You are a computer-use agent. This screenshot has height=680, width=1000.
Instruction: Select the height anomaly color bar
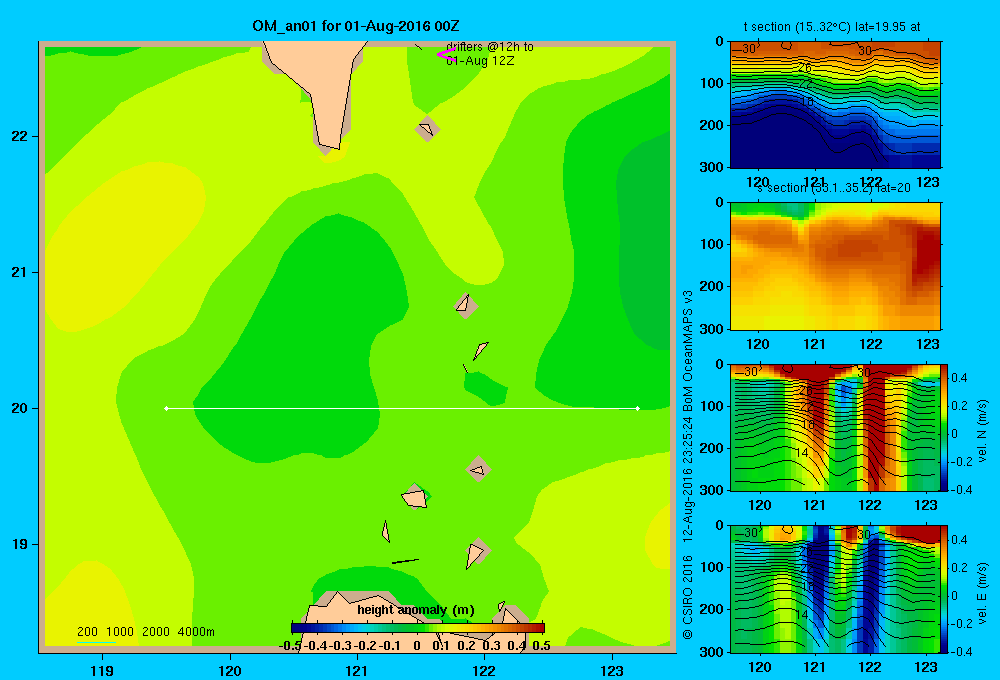418,628
